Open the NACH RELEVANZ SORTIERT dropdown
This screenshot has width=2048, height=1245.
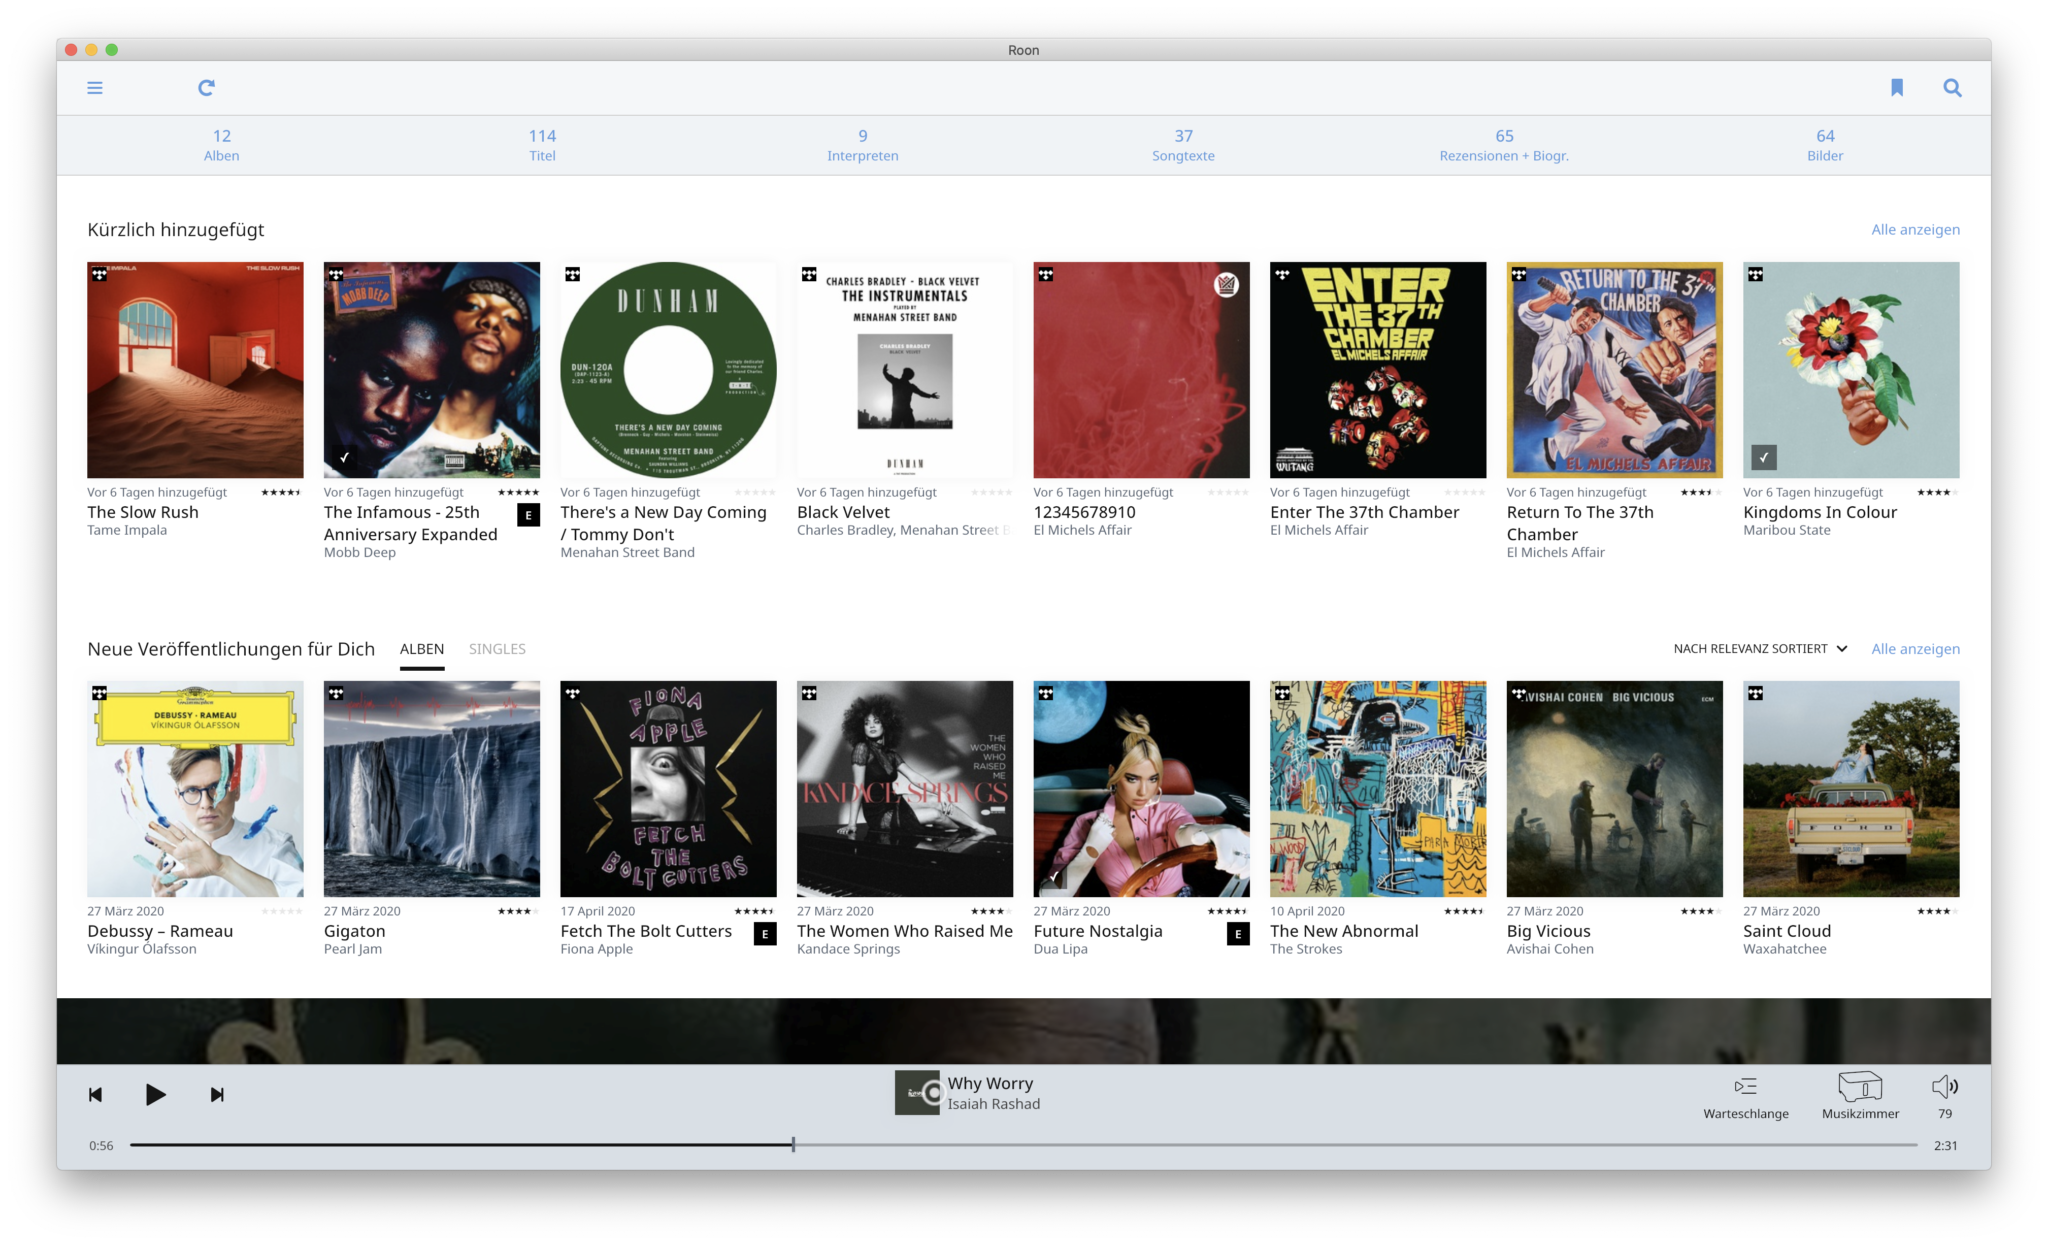point(1756,648)
